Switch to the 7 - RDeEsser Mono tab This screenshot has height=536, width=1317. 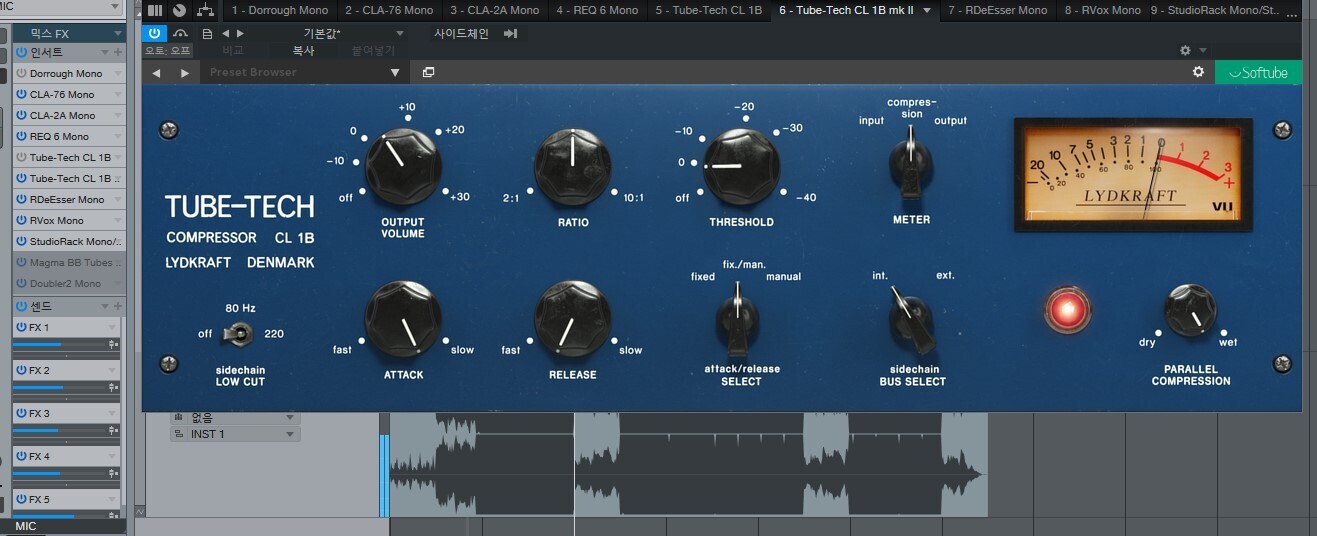(x=996, y=10)
